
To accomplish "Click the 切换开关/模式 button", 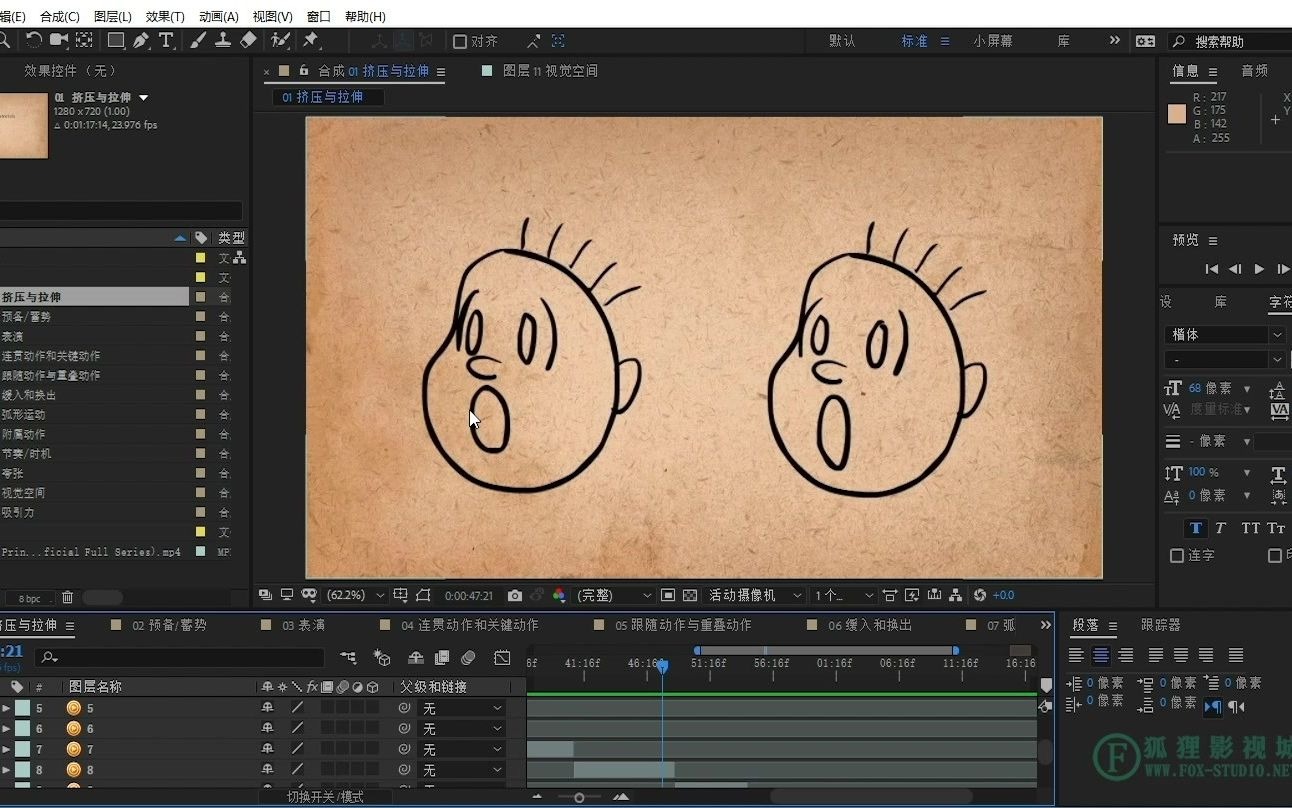I will (x=325, y=797).
